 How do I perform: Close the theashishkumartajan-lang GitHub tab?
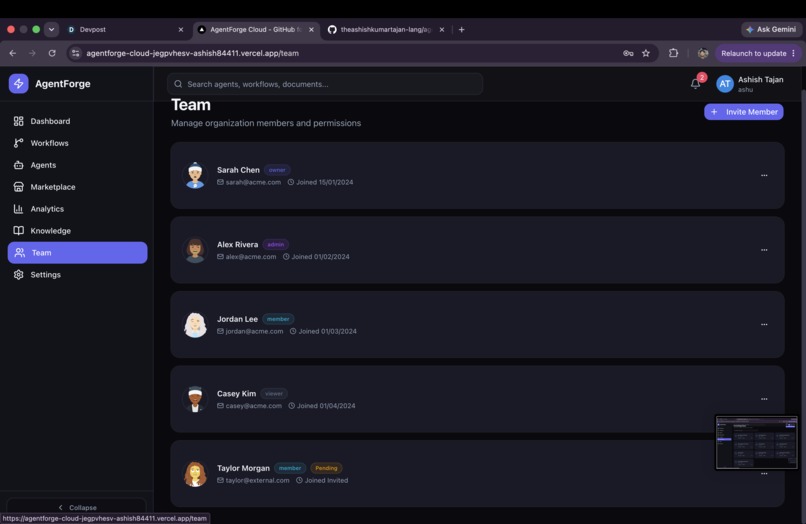pyautogui.click(x=442, y=29)
